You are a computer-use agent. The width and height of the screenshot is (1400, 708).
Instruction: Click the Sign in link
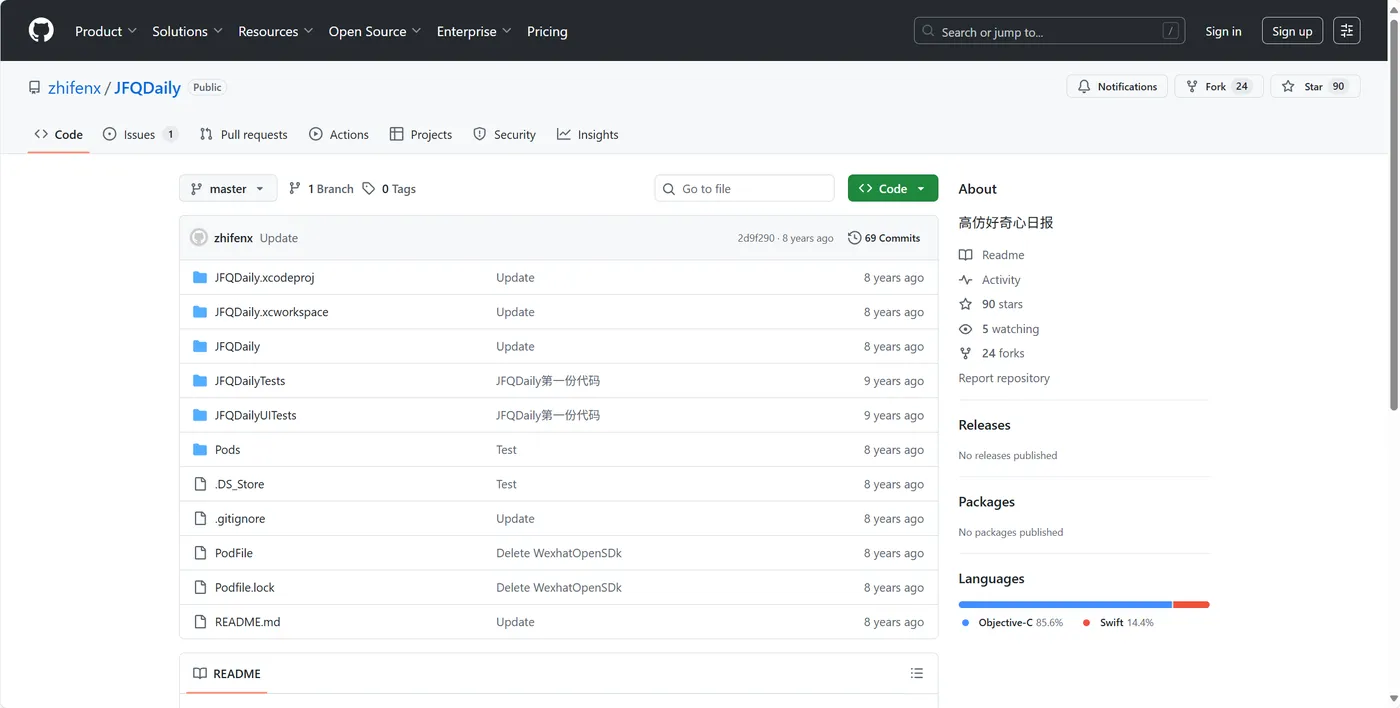tap(1223, 31)
